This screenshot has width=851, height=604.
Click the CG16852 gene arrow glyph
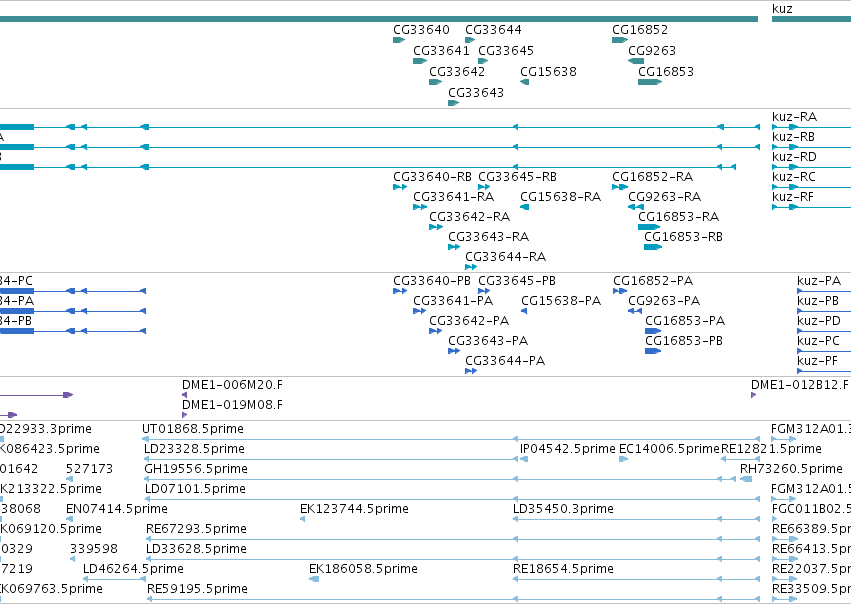pos(620,40)
